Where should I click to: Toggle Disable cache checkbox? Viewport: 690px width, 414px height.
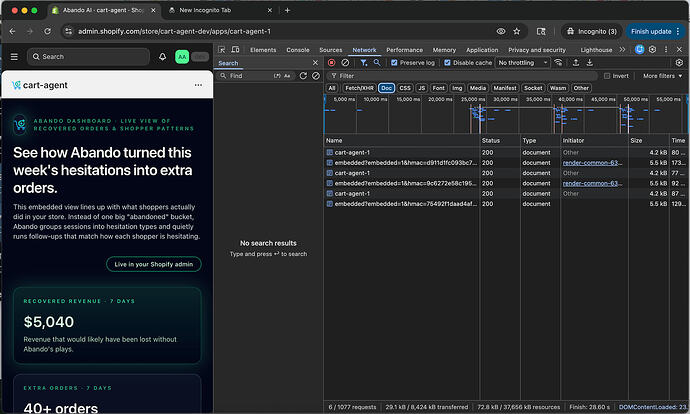448,63
